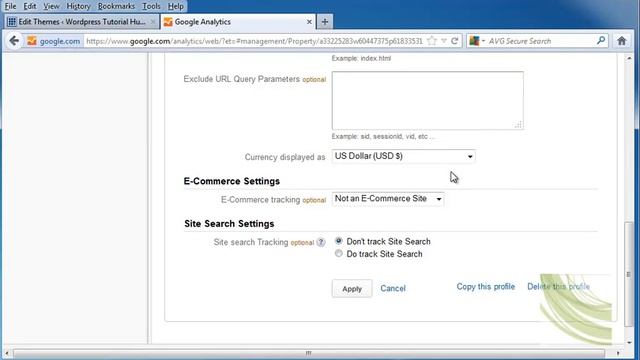The image size is (640, 360).
Task: Bookmark this page with the star icon
Action: 431,41
